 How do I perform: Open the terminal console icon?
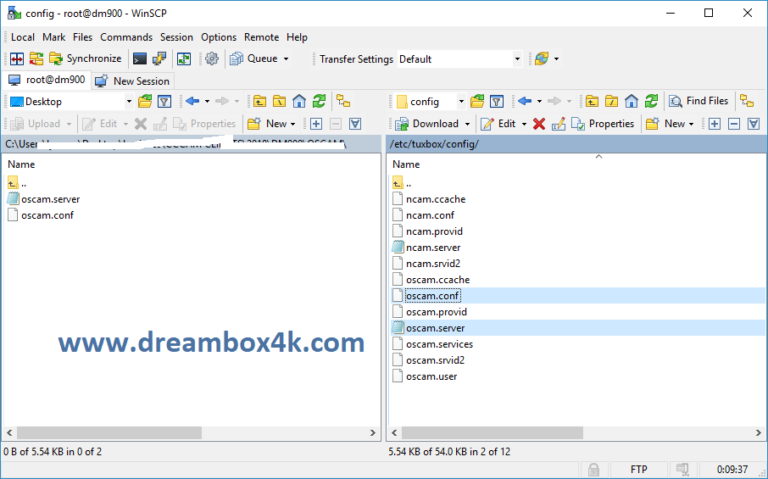(140, 59)
